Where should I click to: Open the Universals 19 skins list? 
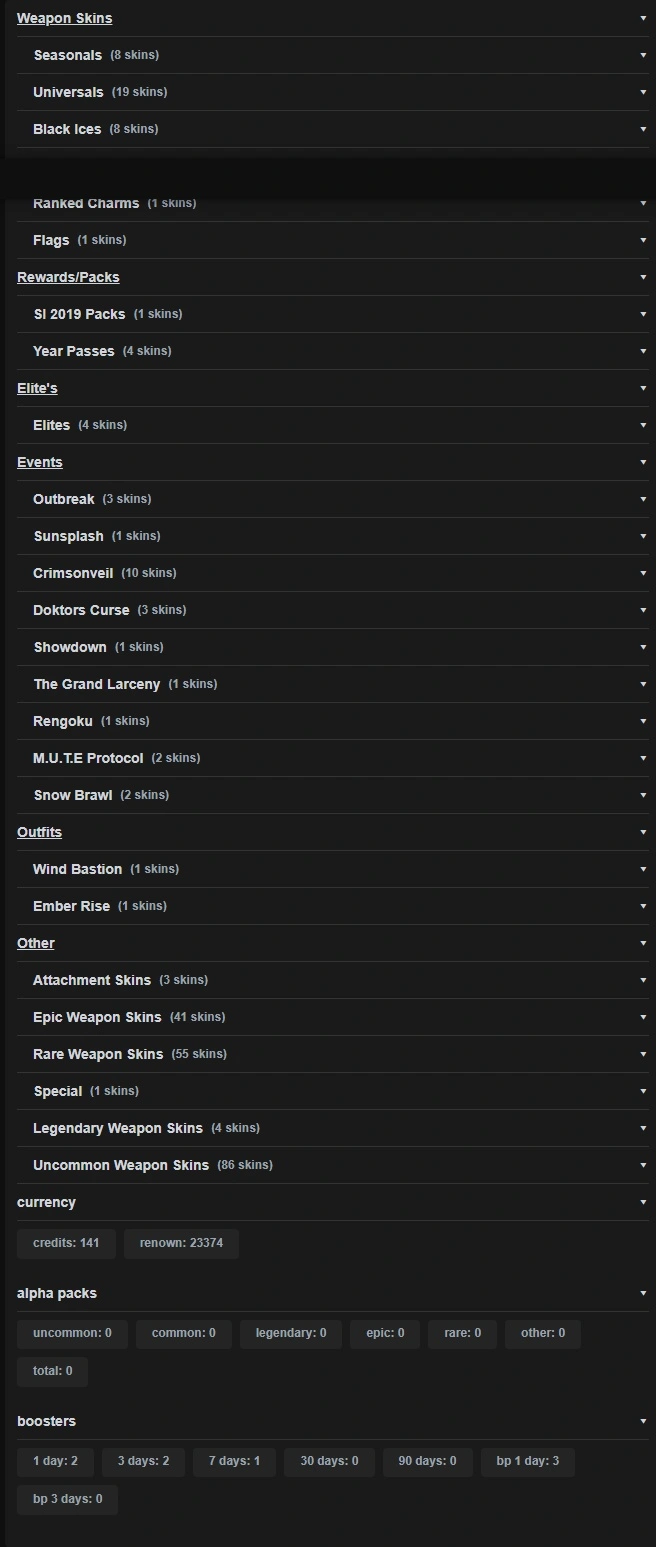click(x=333, y=92)
